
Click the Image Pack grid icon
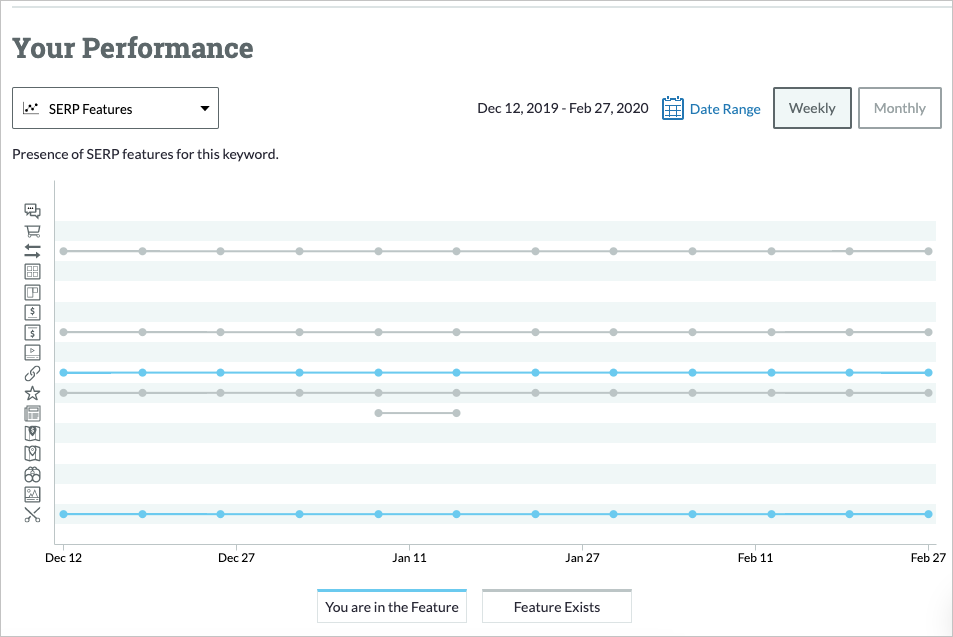click(32, 271)
